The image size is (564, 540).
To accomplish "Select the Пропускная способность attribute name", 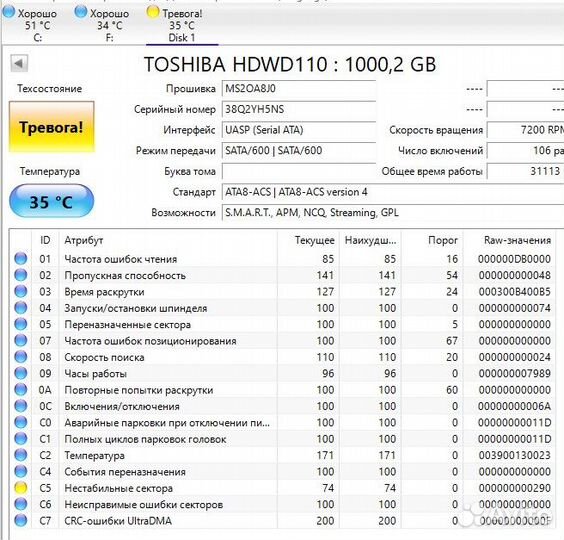I will pos(125,276).
